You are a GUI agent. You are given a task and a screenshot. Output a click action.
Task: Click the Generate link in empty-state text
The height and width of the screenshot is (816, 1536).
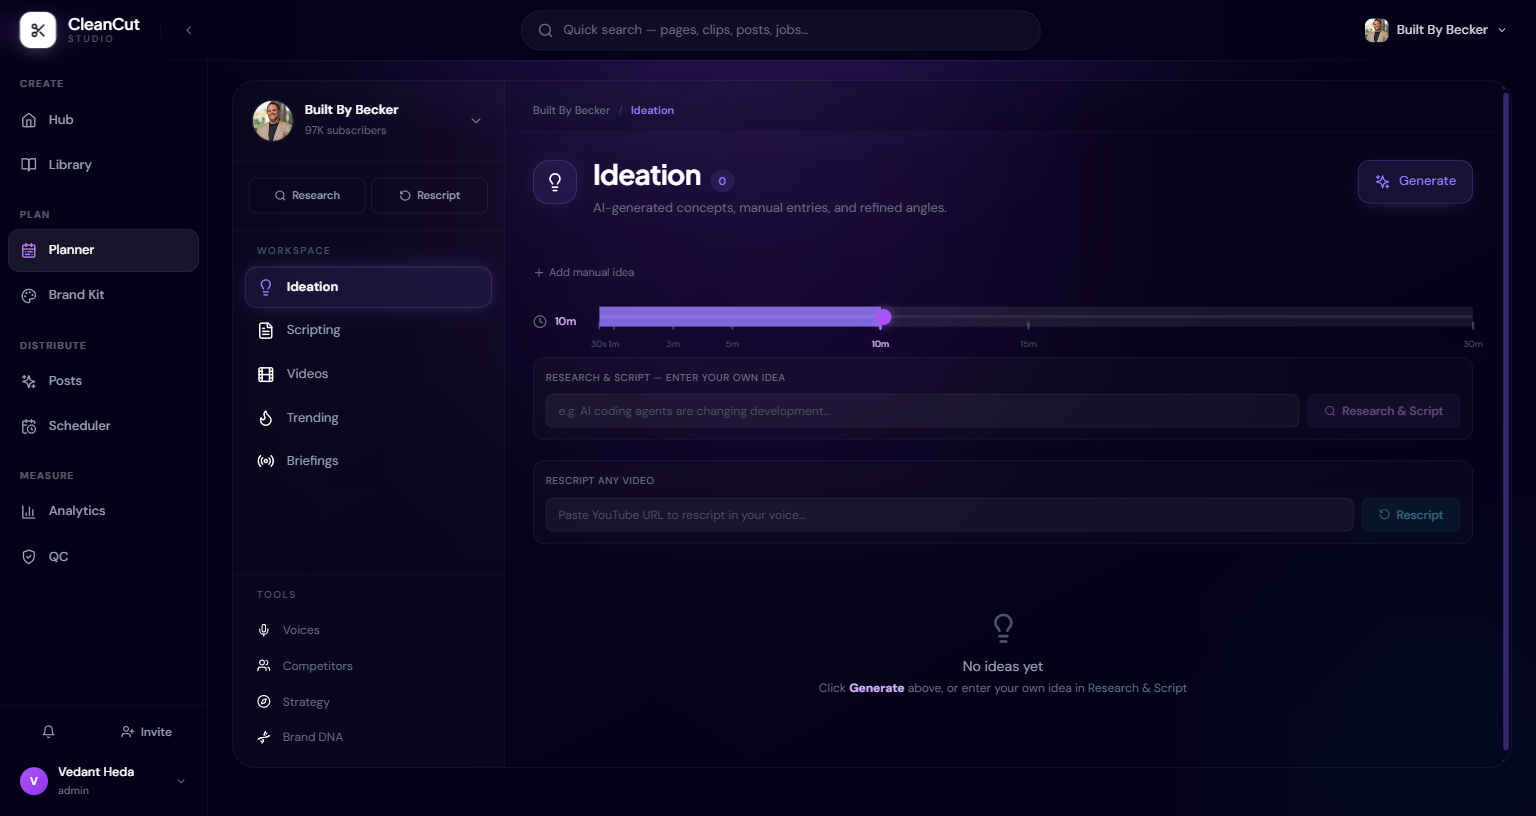tap(876, 688)
